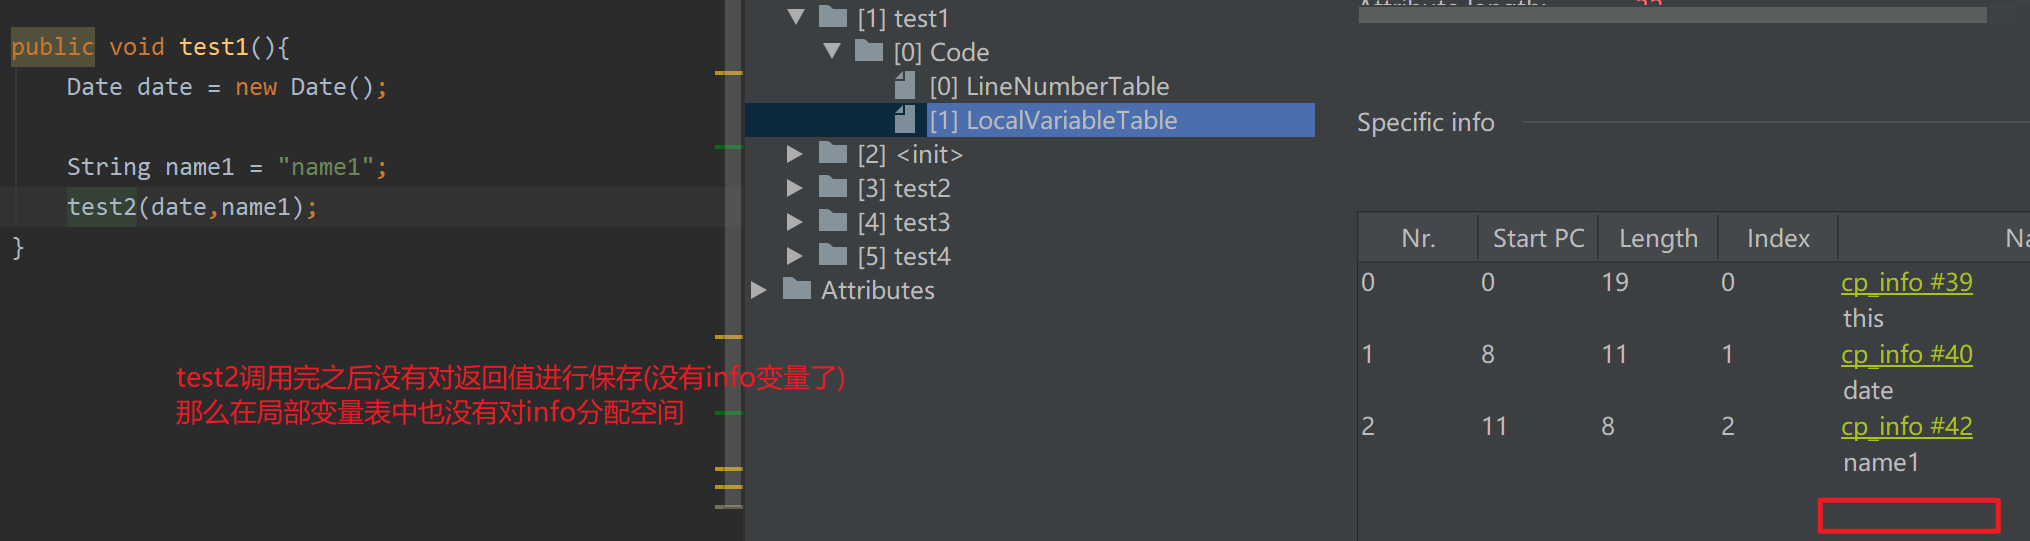
Task: Click the test4 folder icon
Action: point(833,254)
